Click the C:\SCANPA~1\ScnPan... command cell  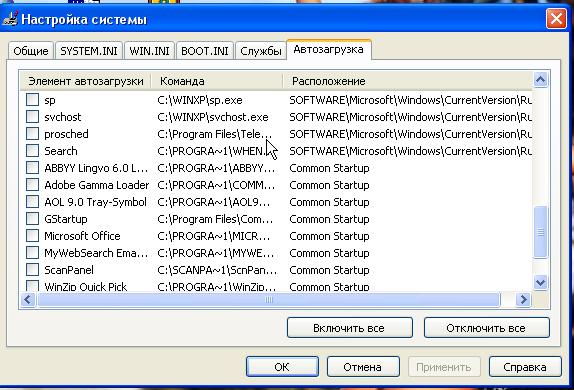[x=217, y=270]
